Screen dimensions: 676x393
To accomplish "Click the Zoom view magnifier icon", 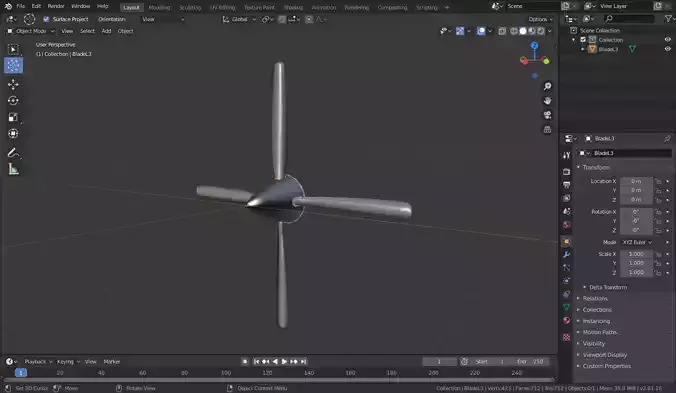I will (547, 87).
